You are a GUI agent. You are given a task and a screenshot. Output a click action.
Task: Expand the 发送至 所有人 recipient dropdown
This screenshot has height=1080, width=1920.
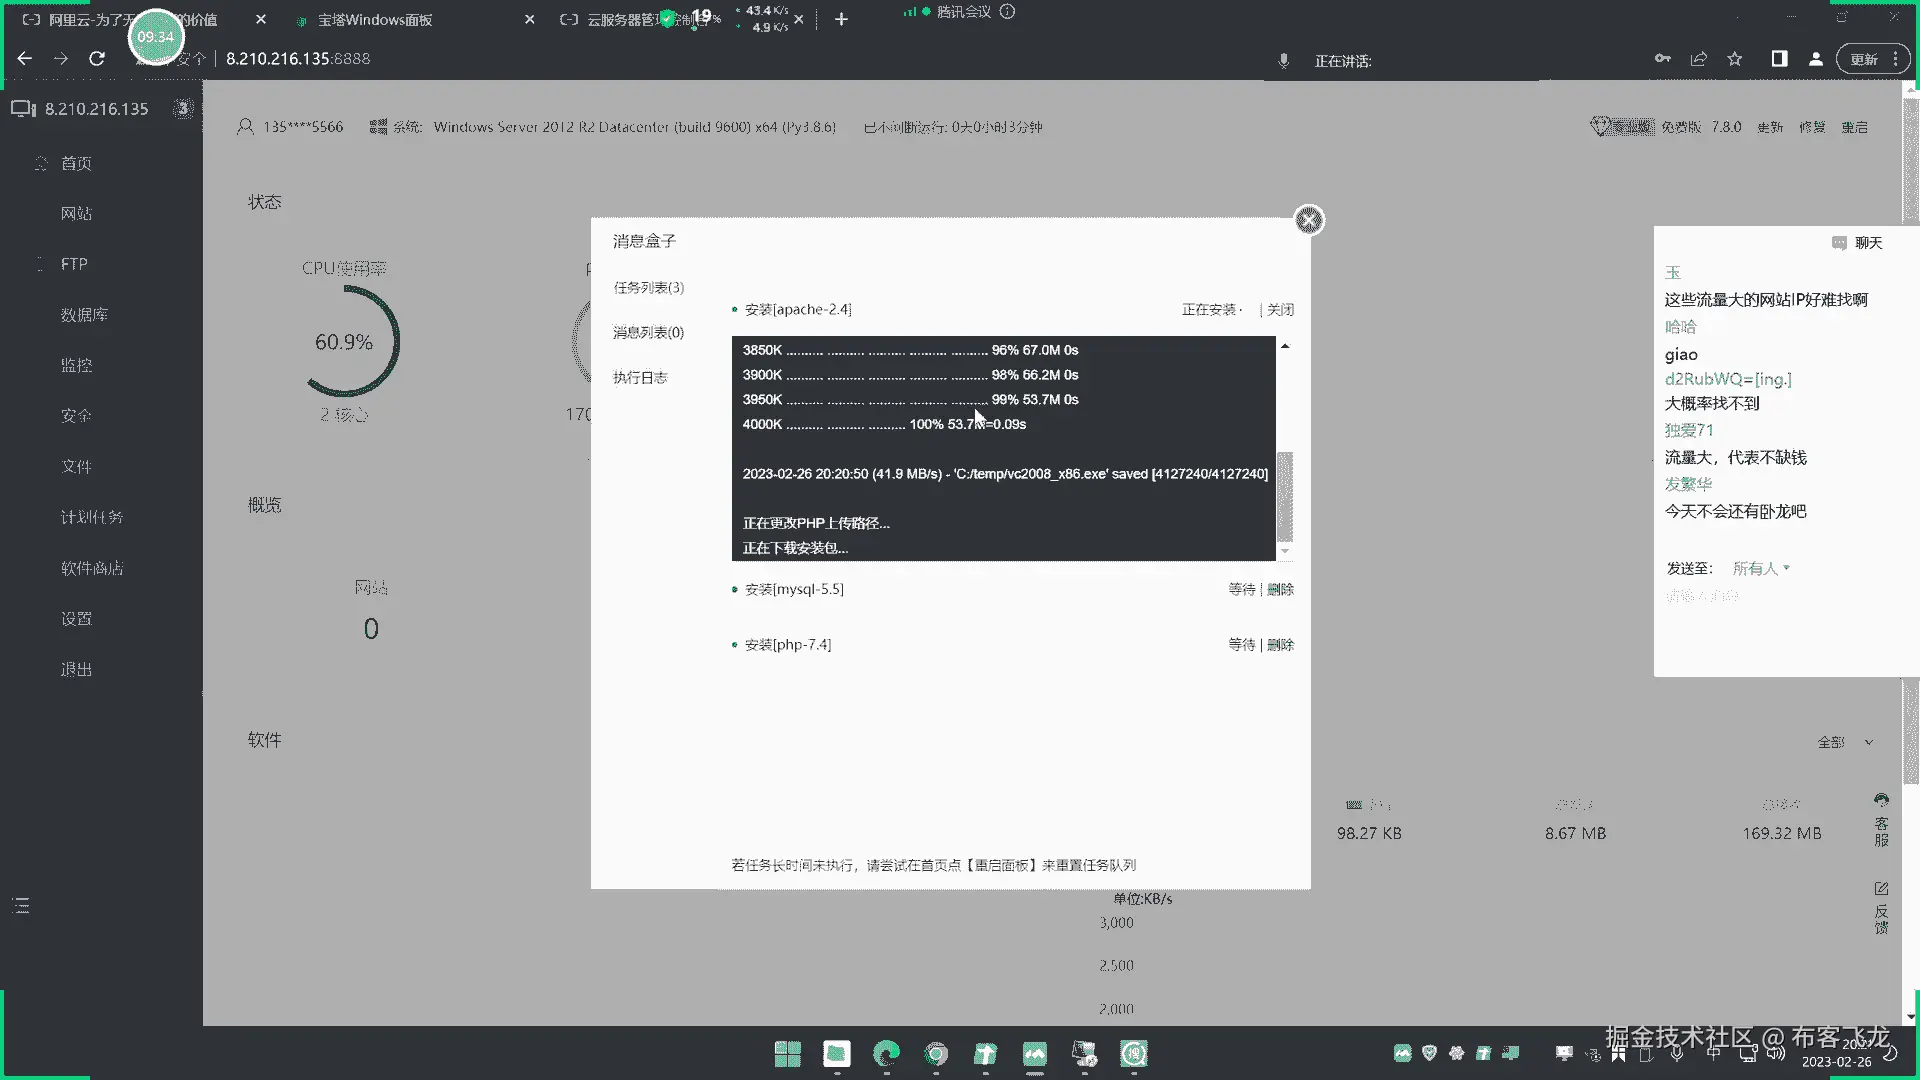tap(1761, 568)
